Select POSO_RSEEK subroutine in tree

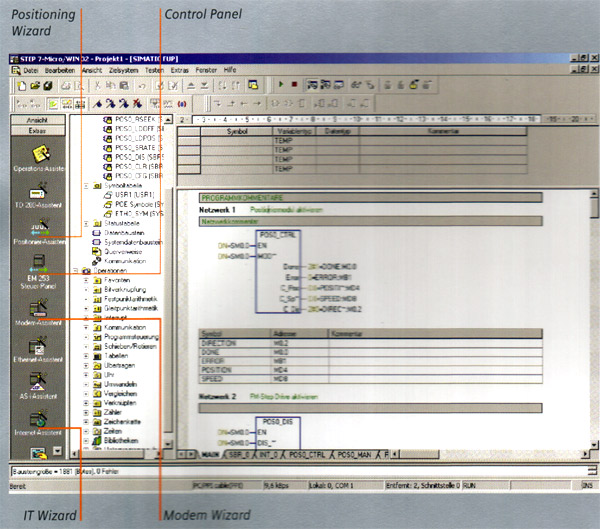pos(135,119)
